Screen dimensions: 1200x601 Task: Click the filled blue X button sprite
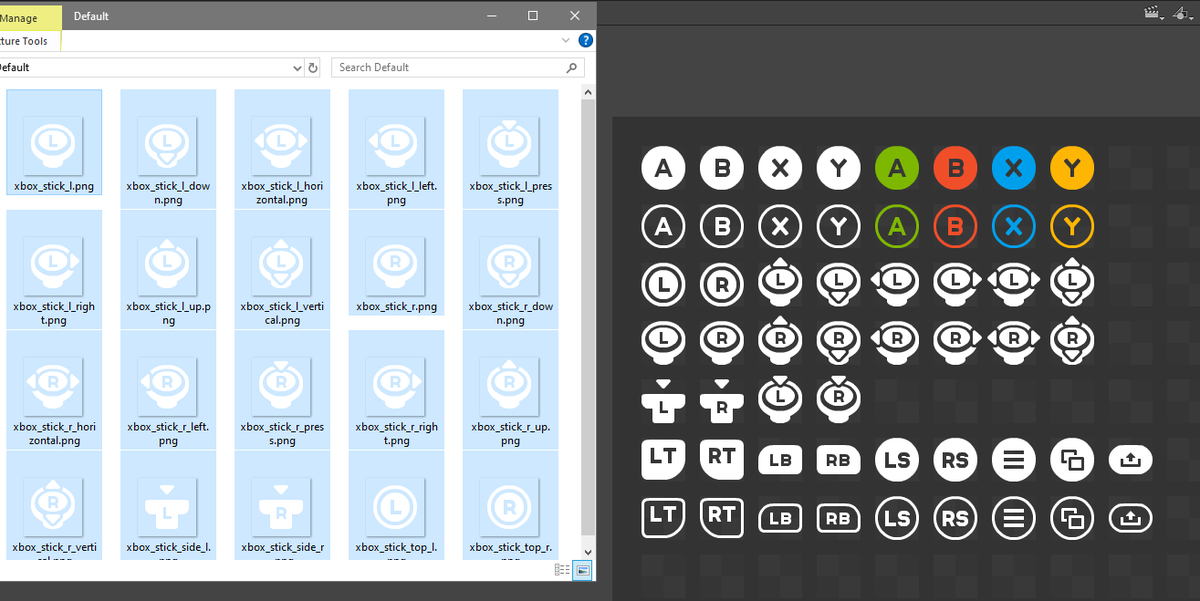point(1014,168)
